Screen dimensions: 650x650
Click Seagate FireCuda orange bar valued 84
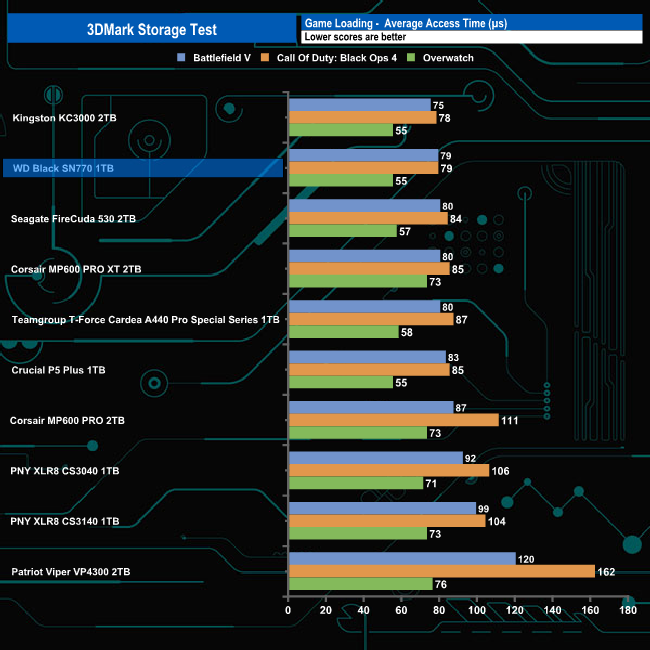[x=368, y=218]
